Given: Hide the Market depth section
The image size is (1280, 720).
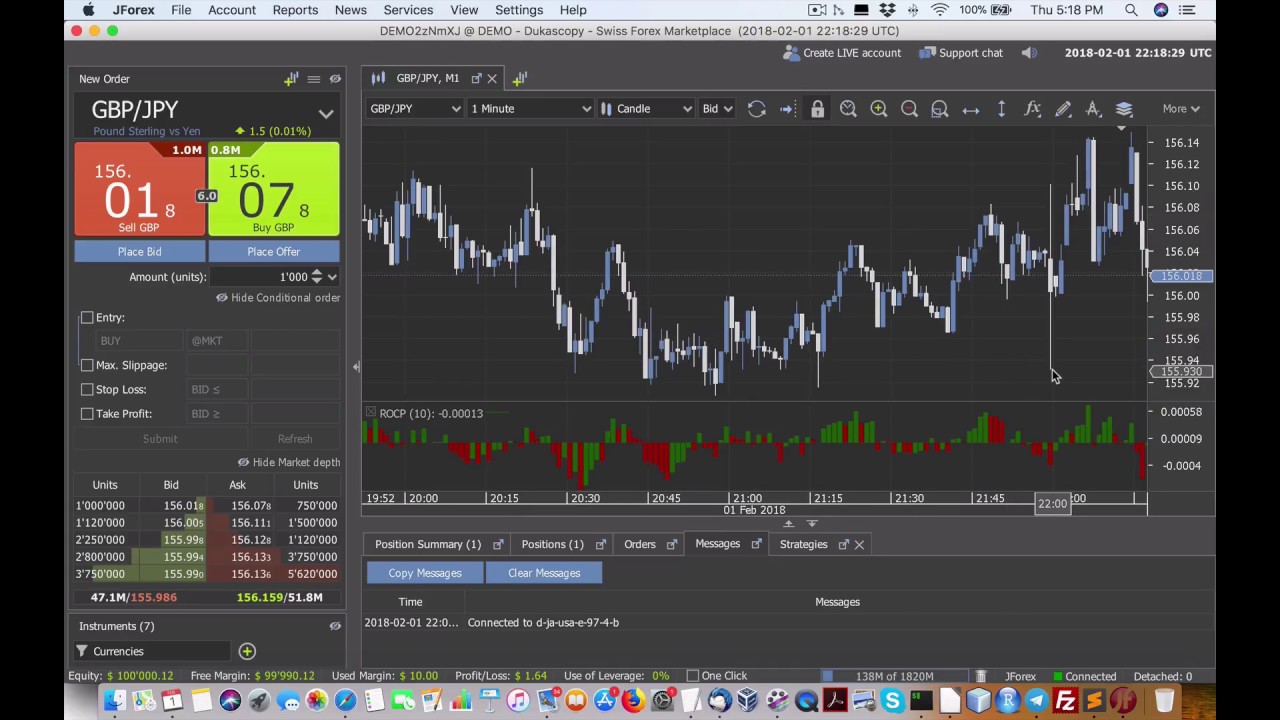Looking at the screenshot, I should click(x=289, y=462).
